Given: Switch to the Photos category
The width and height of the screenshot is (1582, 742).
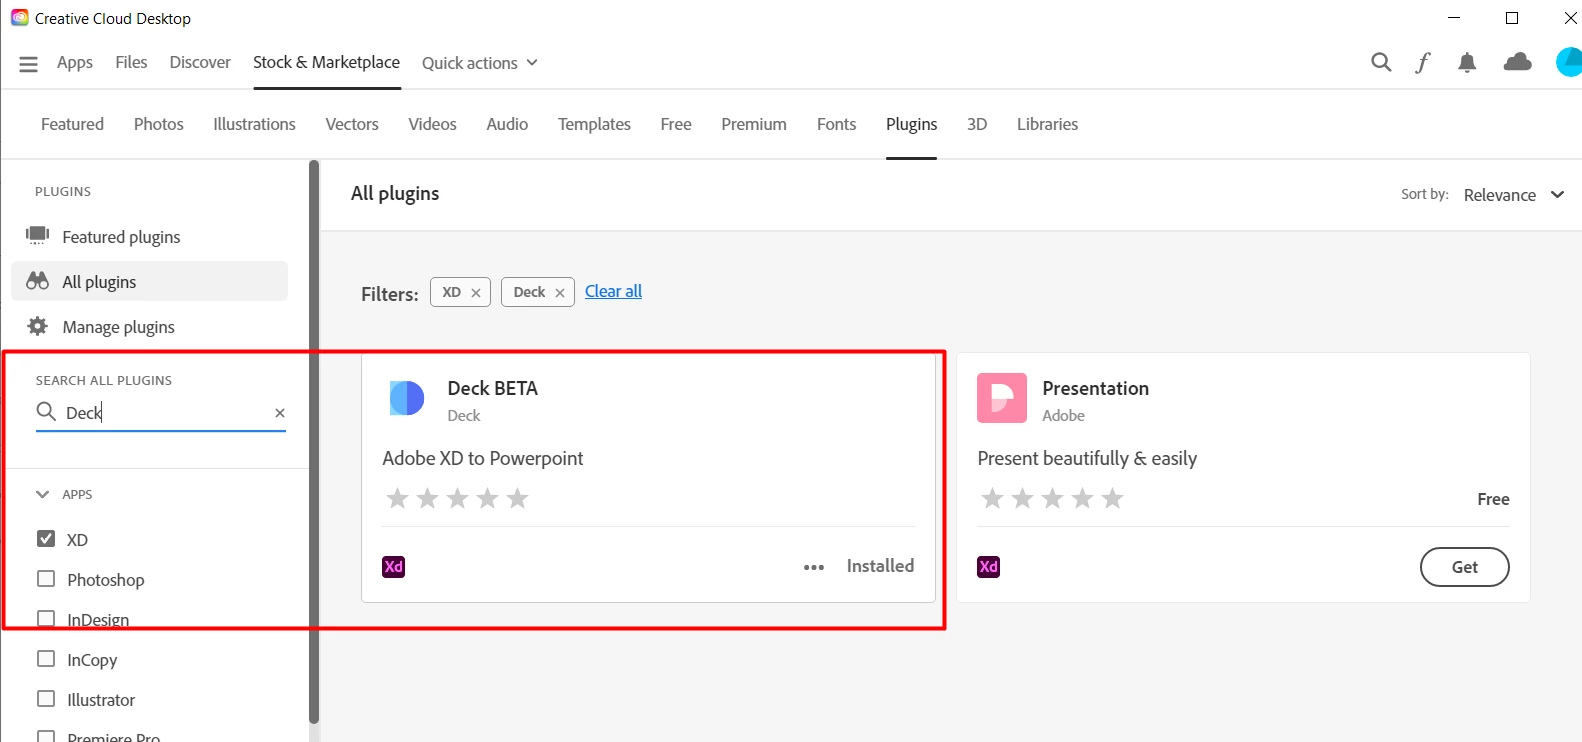Looking at the screenshot, I should (x=159, y=124).
